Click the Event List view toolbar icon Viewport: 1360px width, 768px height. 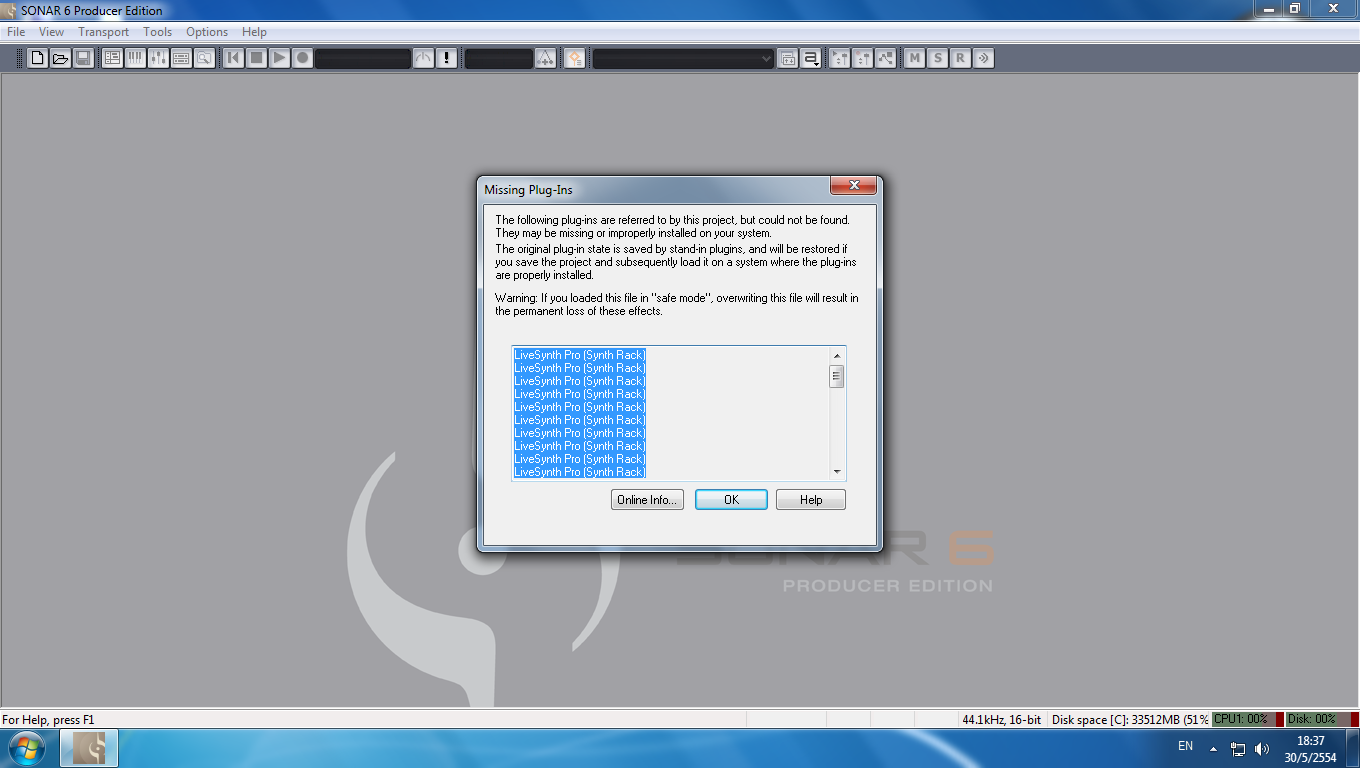(181, 58)
